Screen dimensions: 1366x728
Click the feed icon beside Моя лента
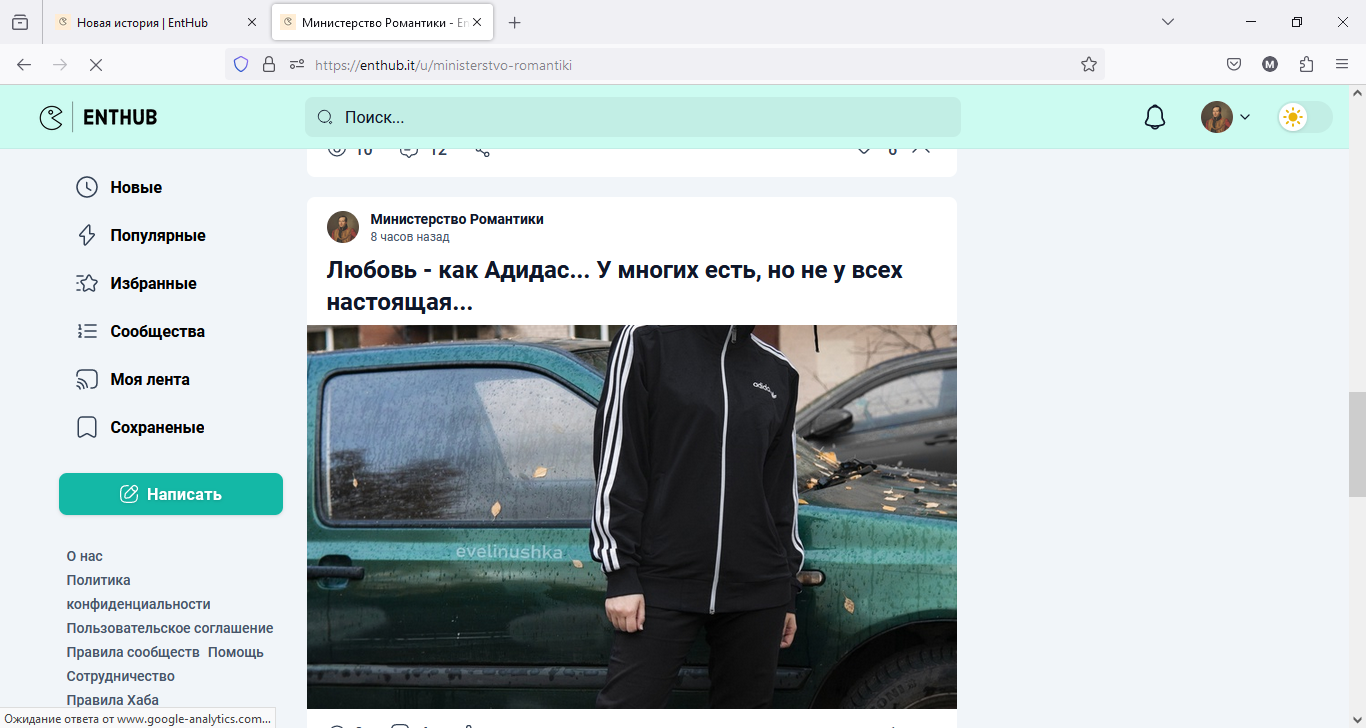pyautogui.click(x=87, y=379)
